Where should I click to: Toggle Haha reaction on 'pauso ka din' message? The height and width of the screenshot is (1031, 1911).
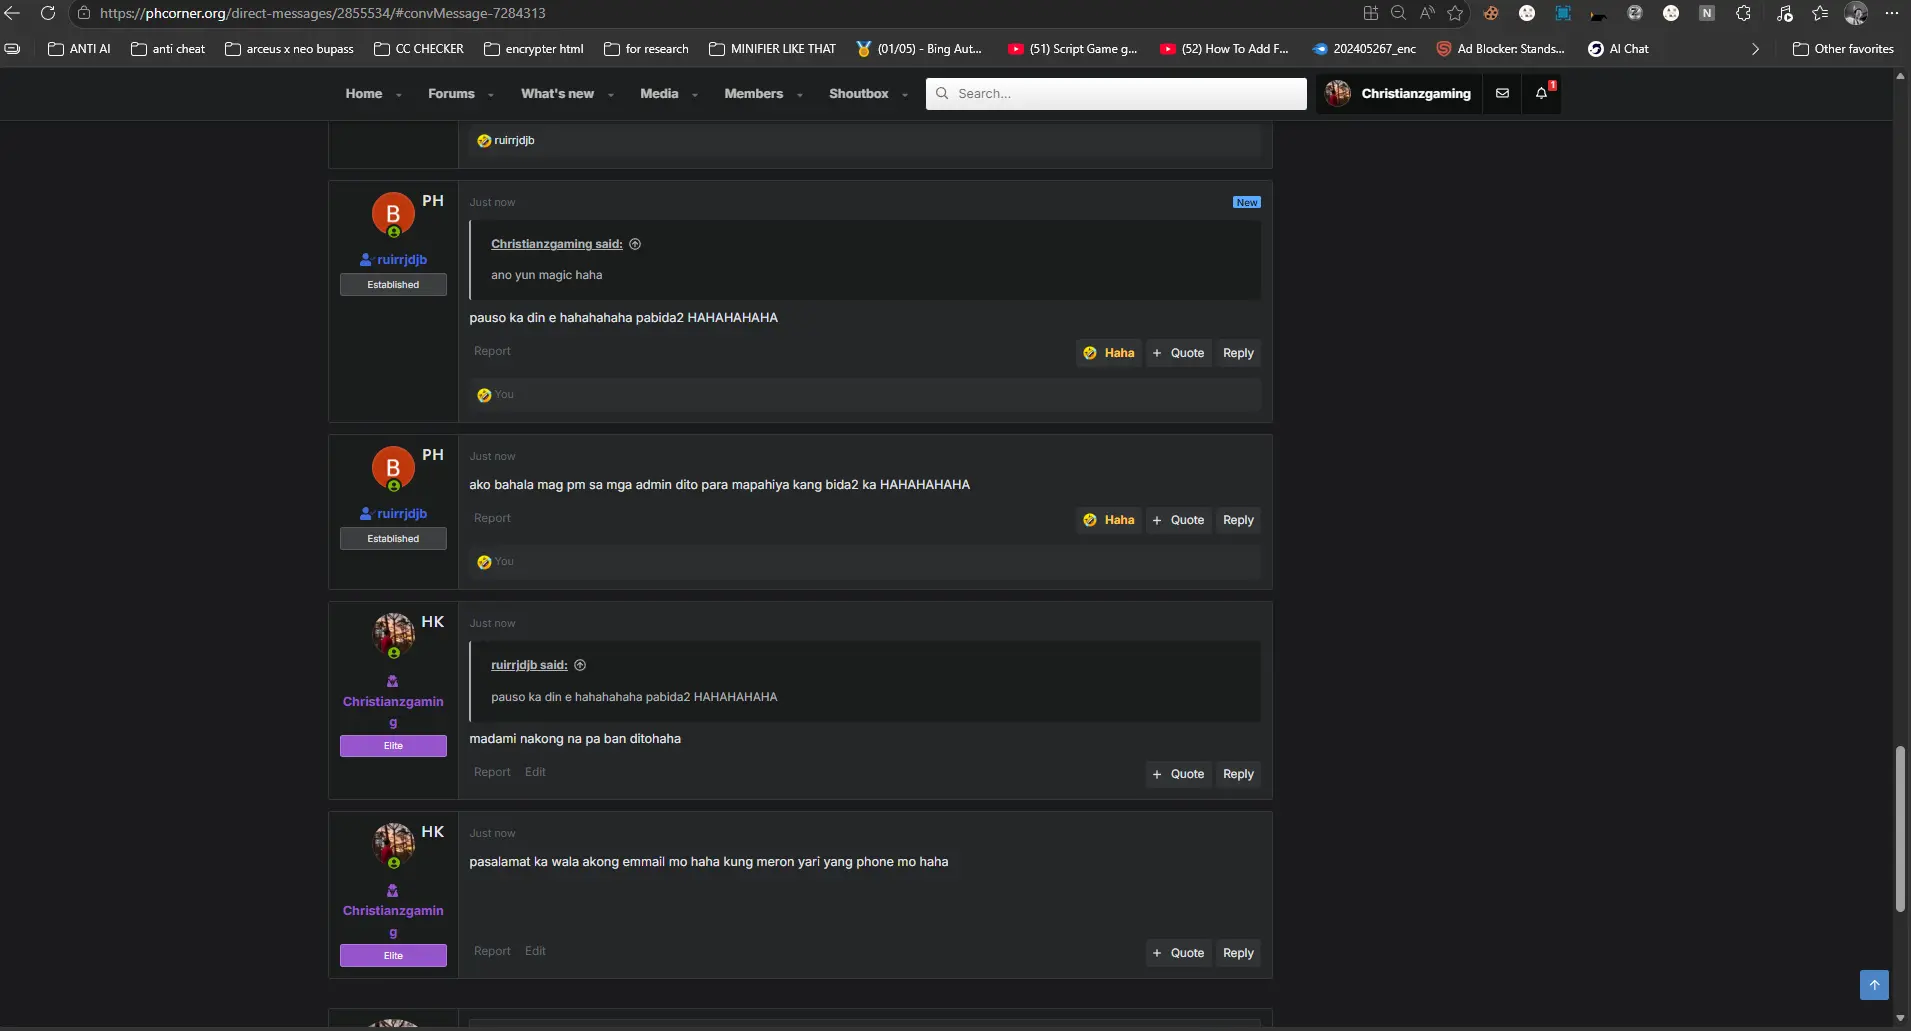pos(1109,353)
